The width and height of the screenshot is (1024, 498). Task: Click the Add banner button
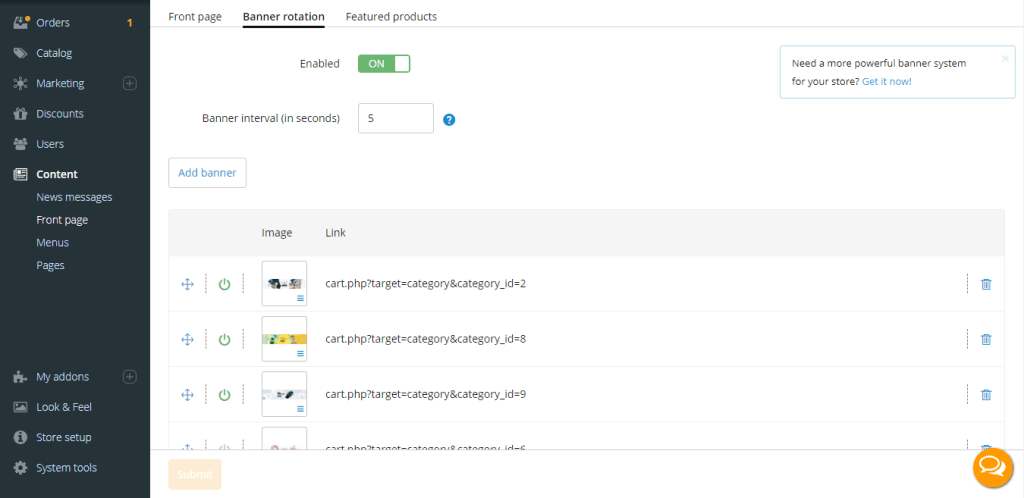tap(207, 173)
